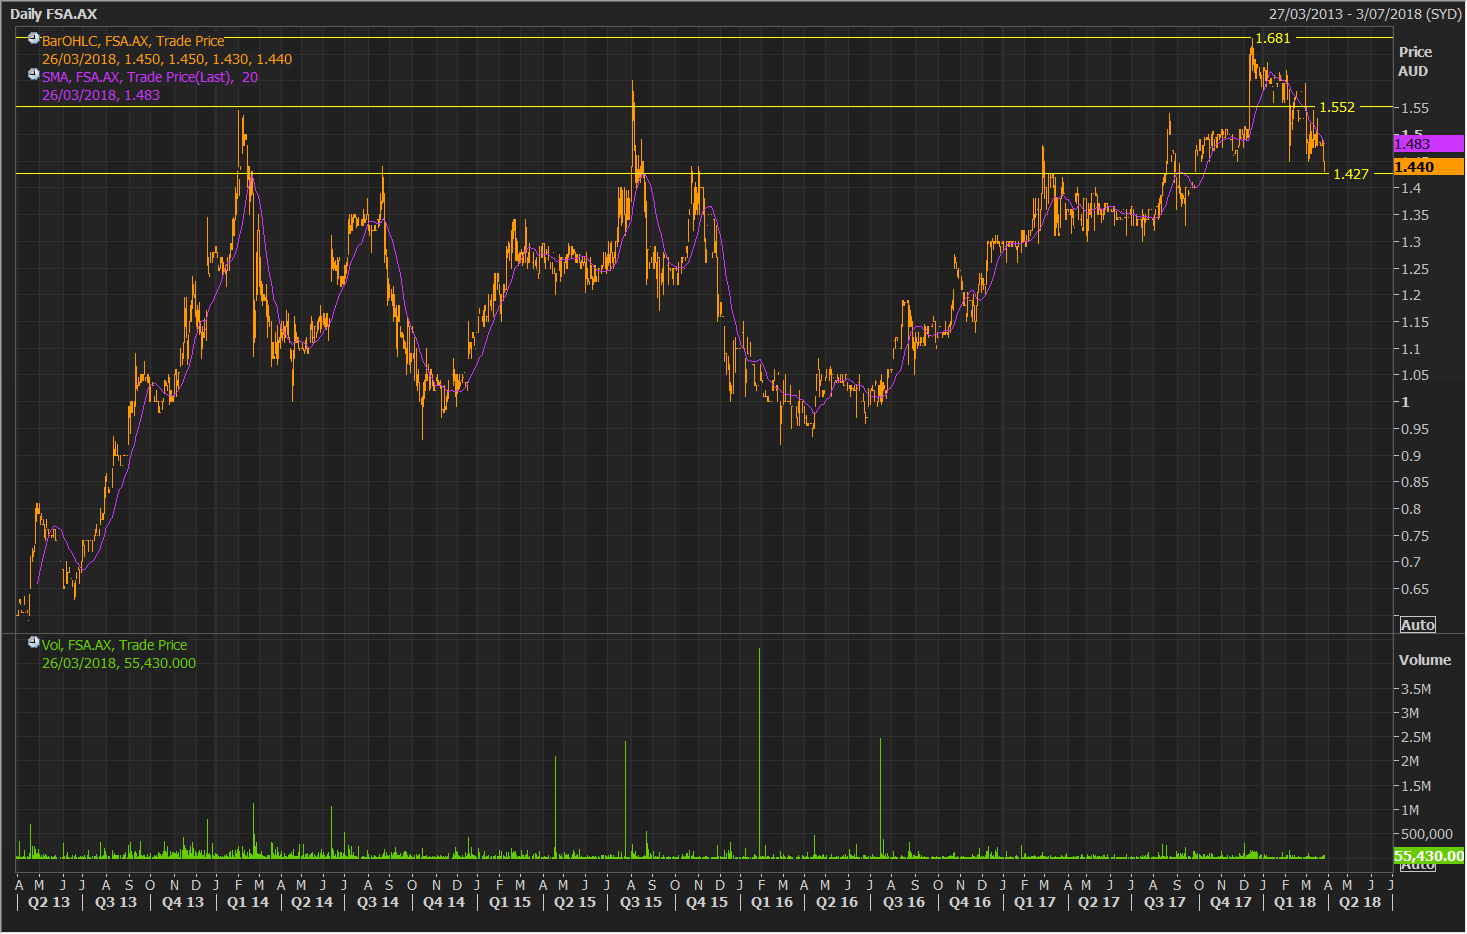Select the 'SMA, FSA.AX, Trade Price(Last), 20' legend
The width and height of the screenshot is (1467, 934).
pyautogui.click(x=150, y=77)
